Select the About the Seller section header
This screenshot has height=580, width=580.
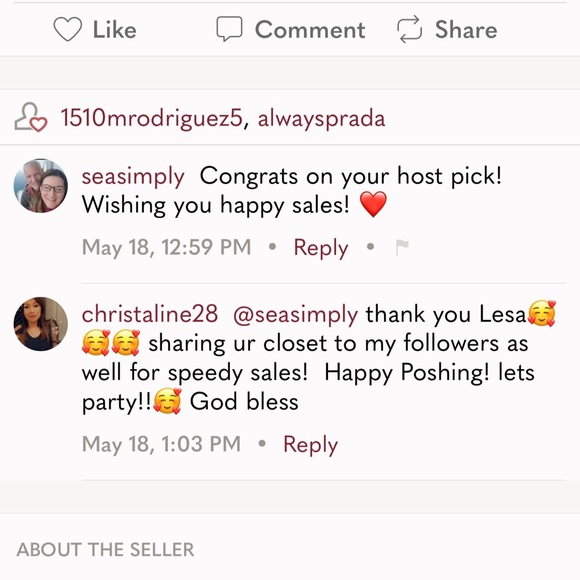click(x=105, y=550)
